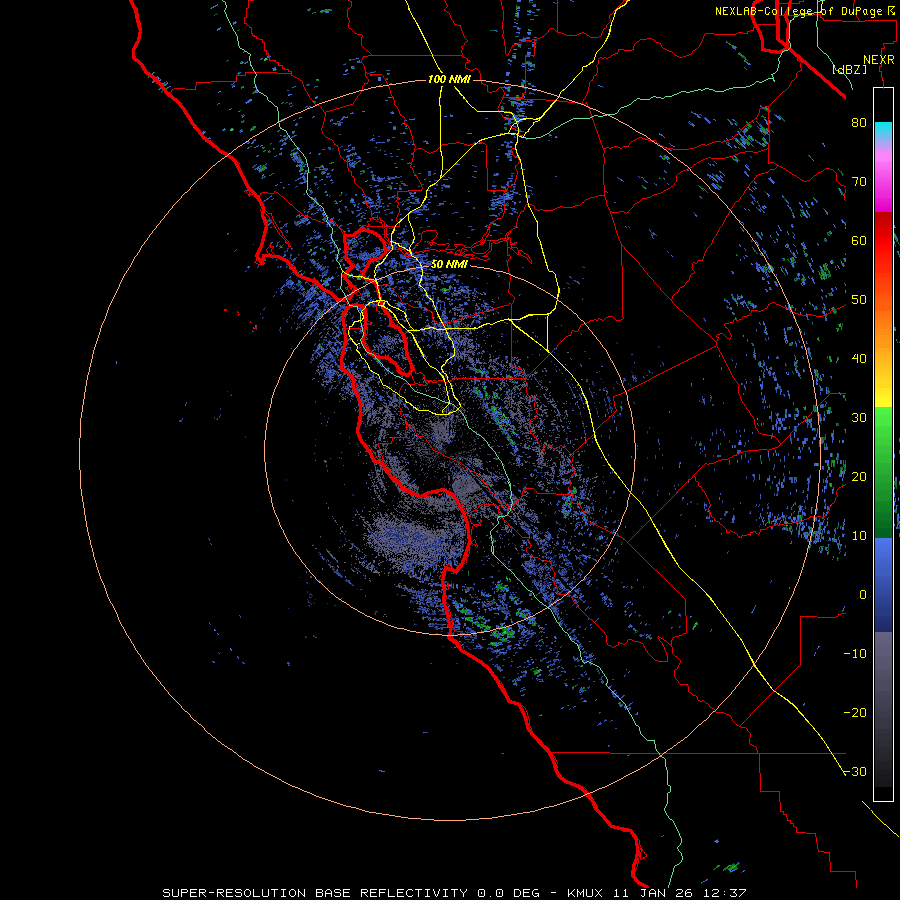Click the 50 NMI range ring label
This screenshot has height=900, width=900.
(449, 264)
